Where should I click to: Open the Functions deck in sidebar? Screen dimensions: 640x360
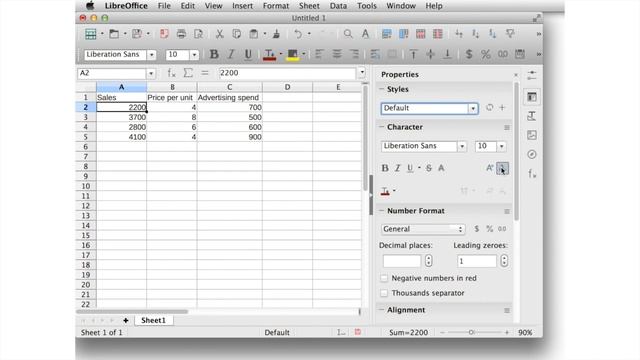click(531, 174)
